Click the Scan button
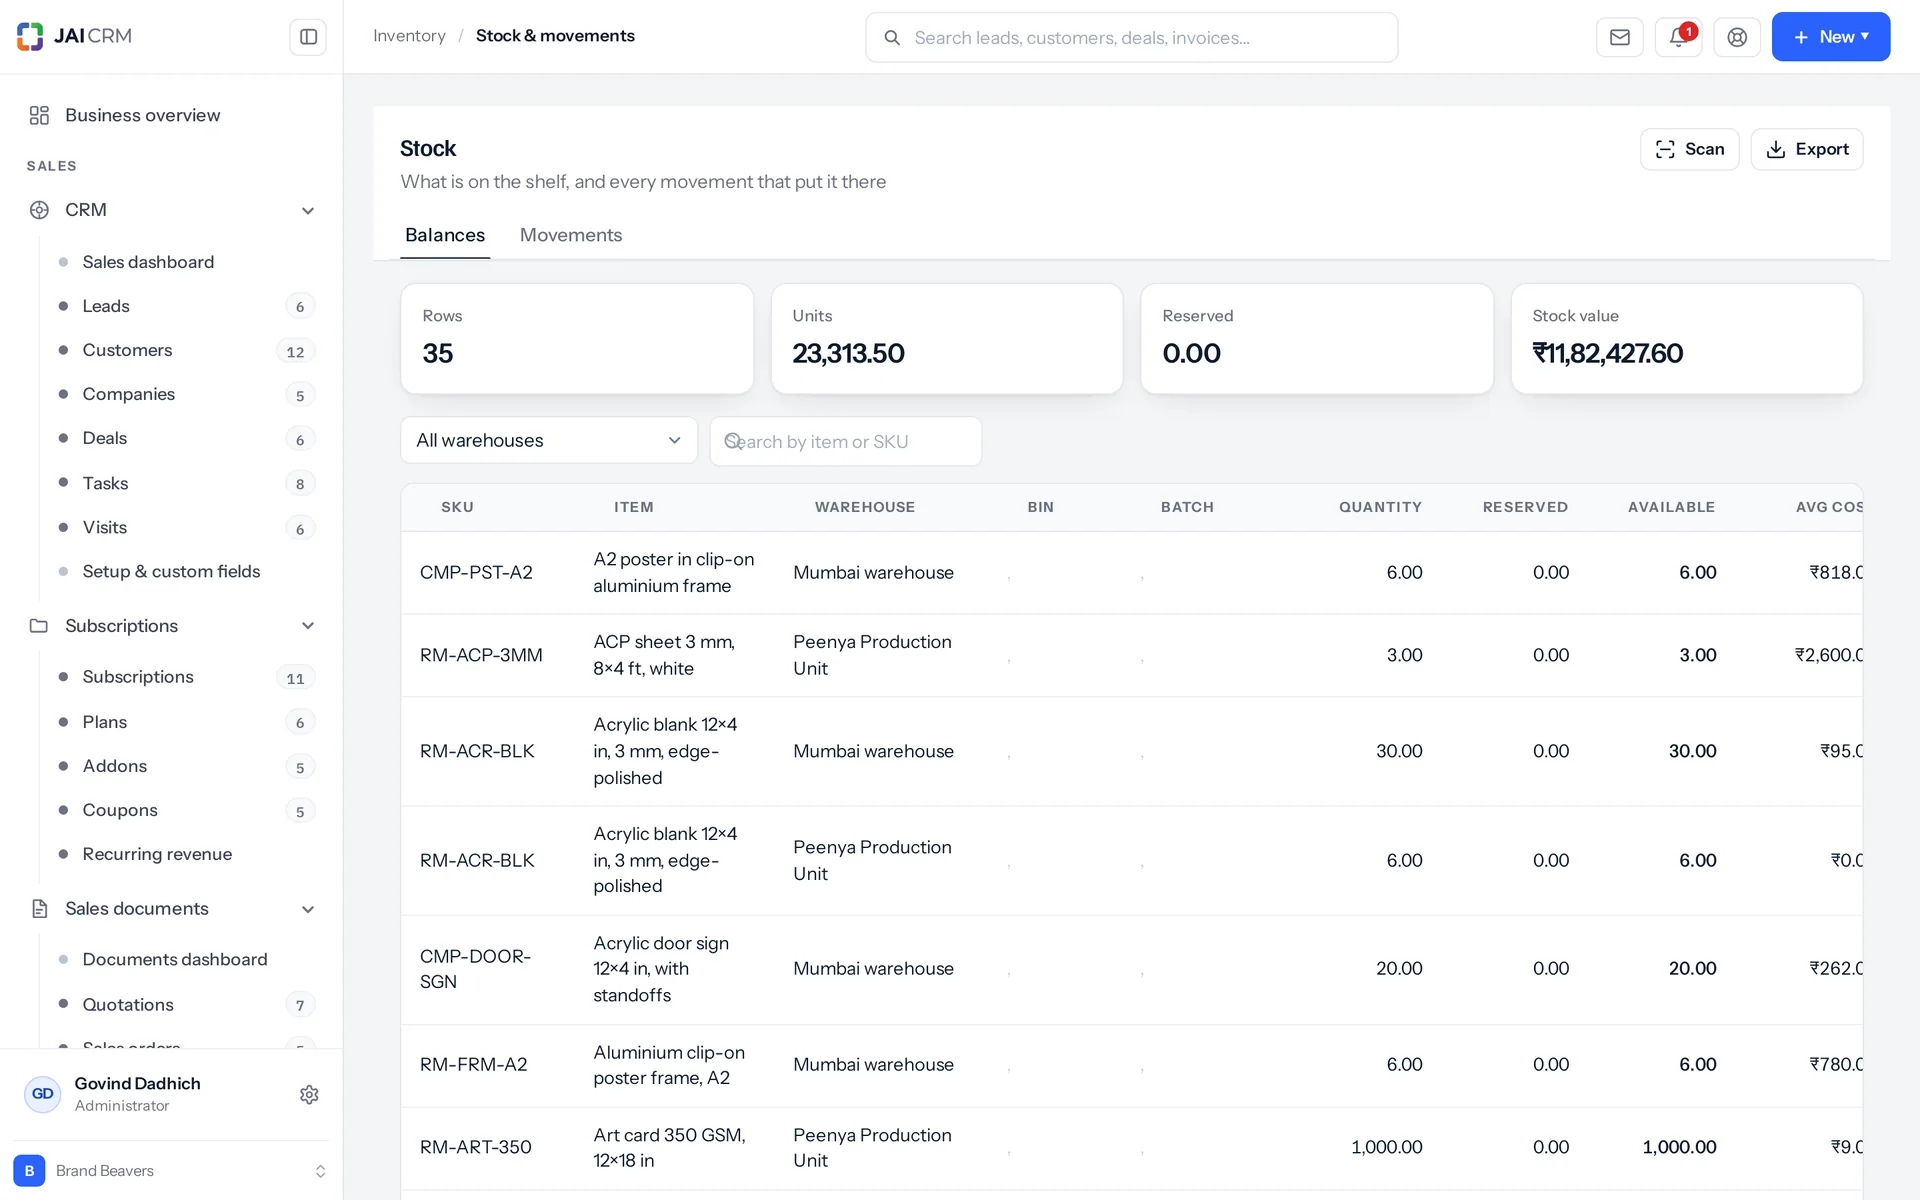Viewport: 1920px width, 1200px height. click(1689, 149)
